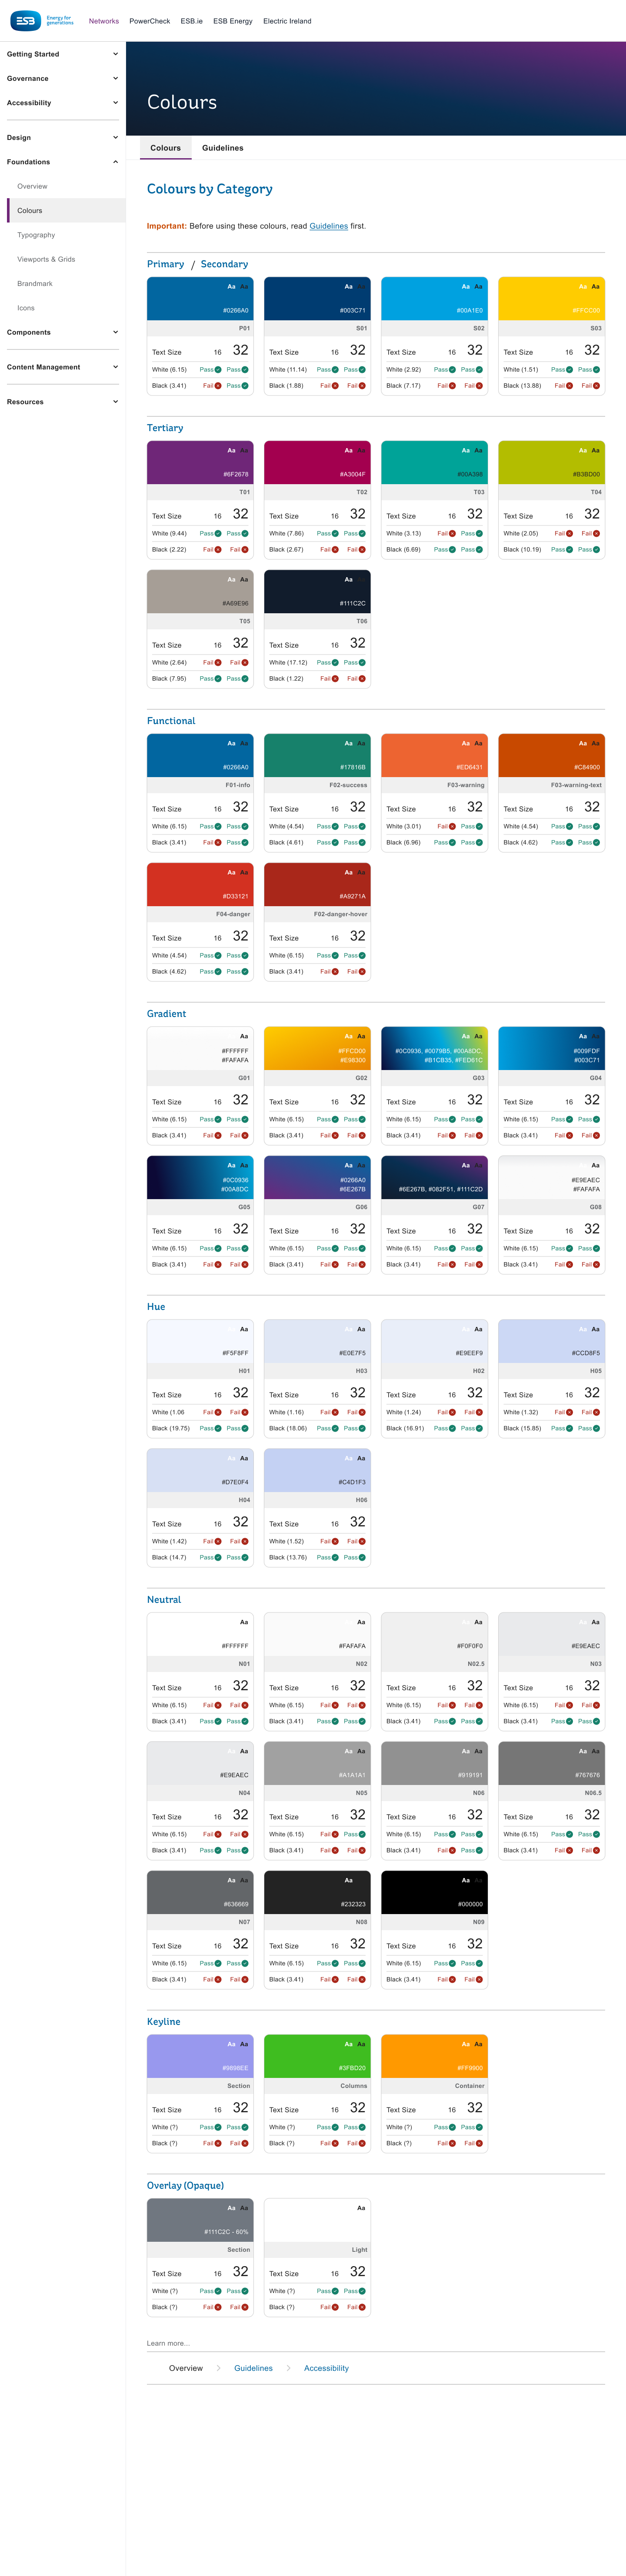
Task: Click the Tertiary section heading
Action: pyautogui.click(x=165, y=428)
